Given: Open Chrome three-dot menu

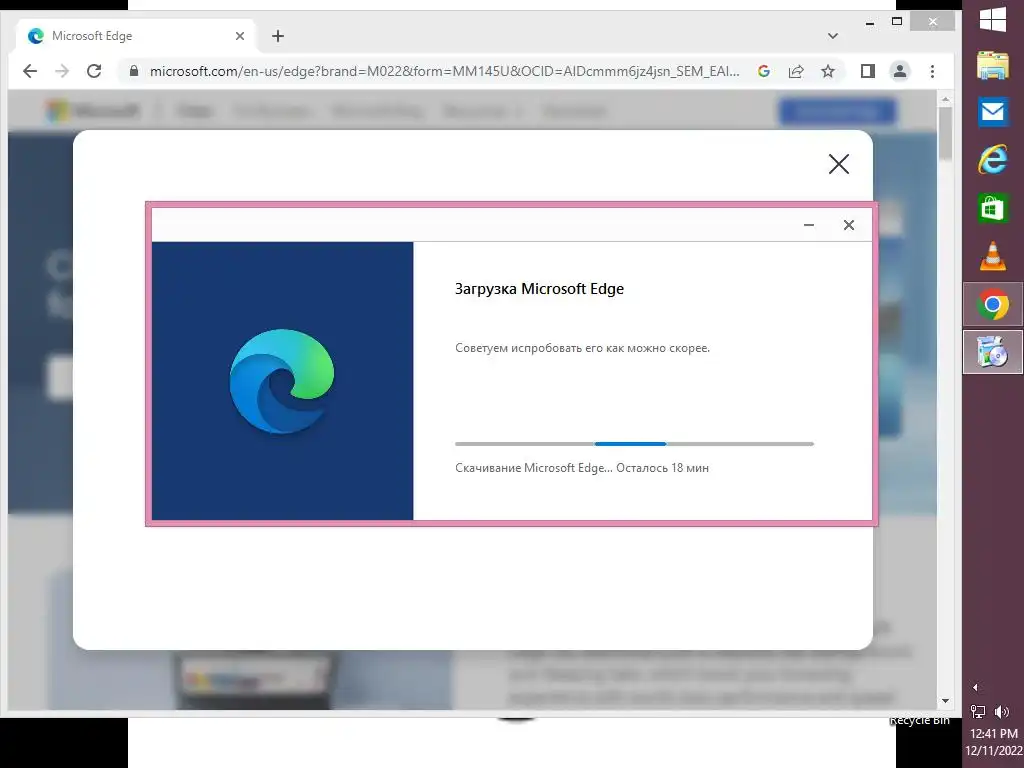Looking at the screenshot, I should (933, 71).
